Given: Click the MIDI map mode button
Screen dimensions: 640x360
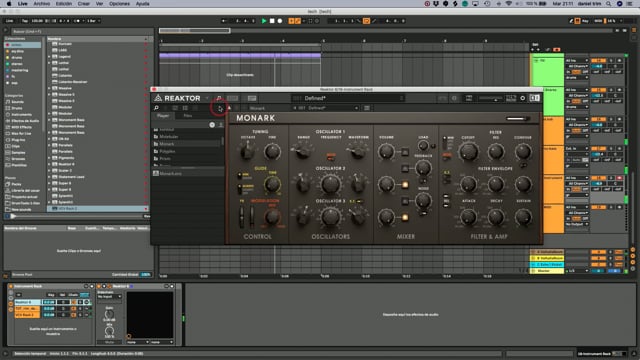Looking at the screenshot, I should coord(598,21).
